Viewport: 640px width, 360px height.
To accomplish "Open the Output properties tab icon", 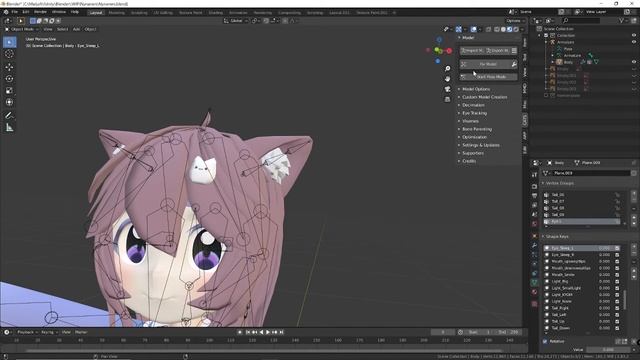I will click(x=534, y=196).
